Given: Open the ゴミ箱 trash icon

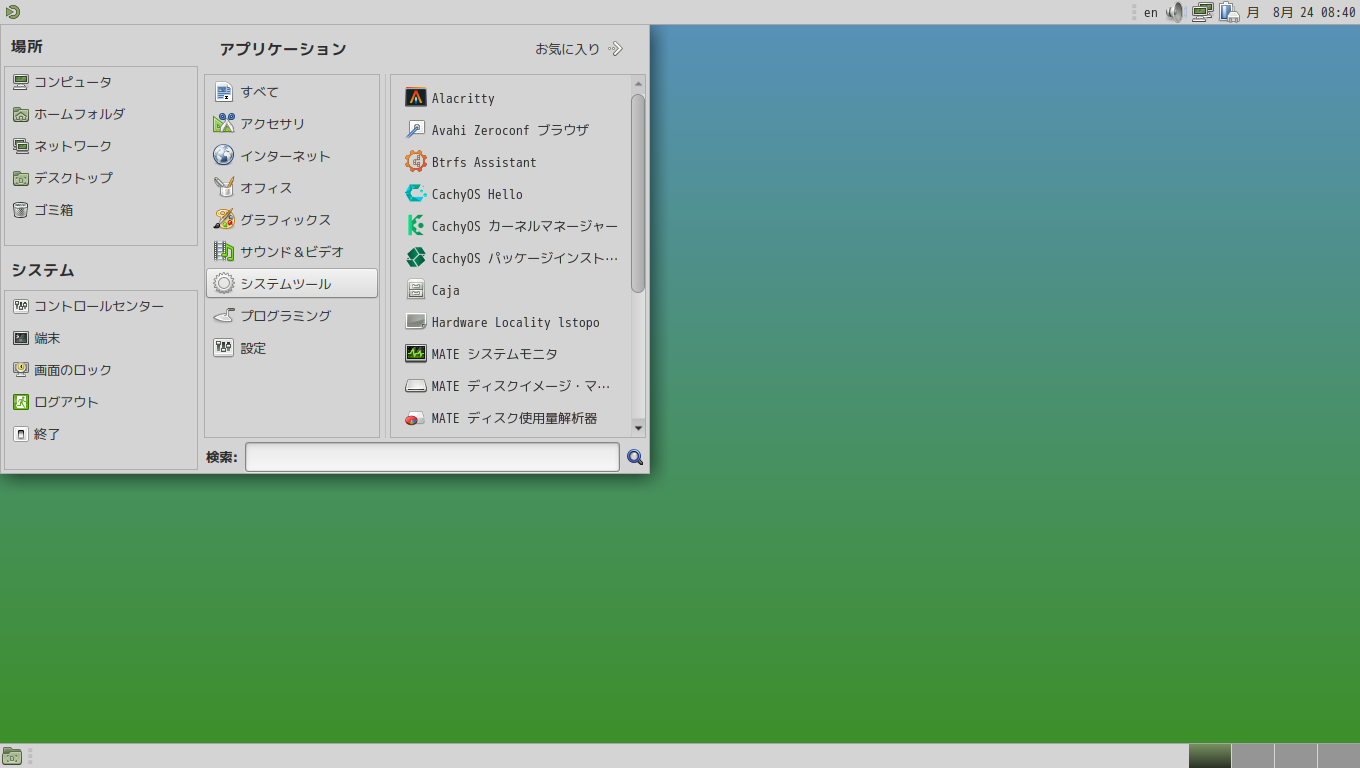Looking at the screenshot, I should [21, 210].
